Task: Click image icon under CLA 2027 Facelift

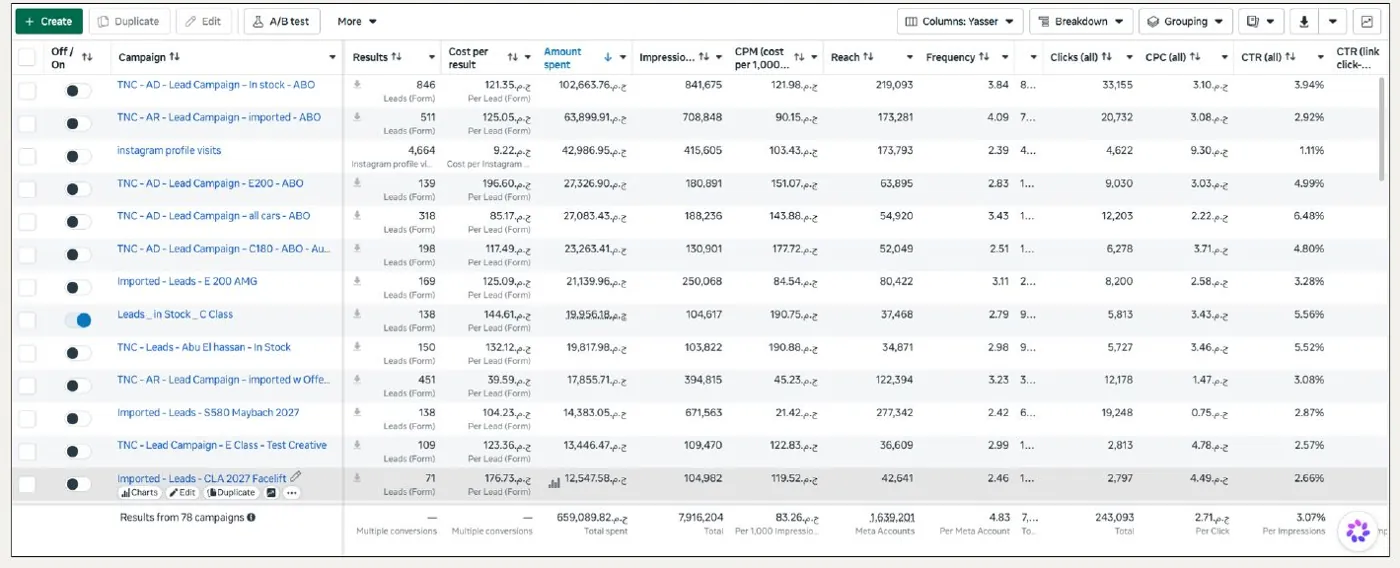Action: tap(271, 493)
